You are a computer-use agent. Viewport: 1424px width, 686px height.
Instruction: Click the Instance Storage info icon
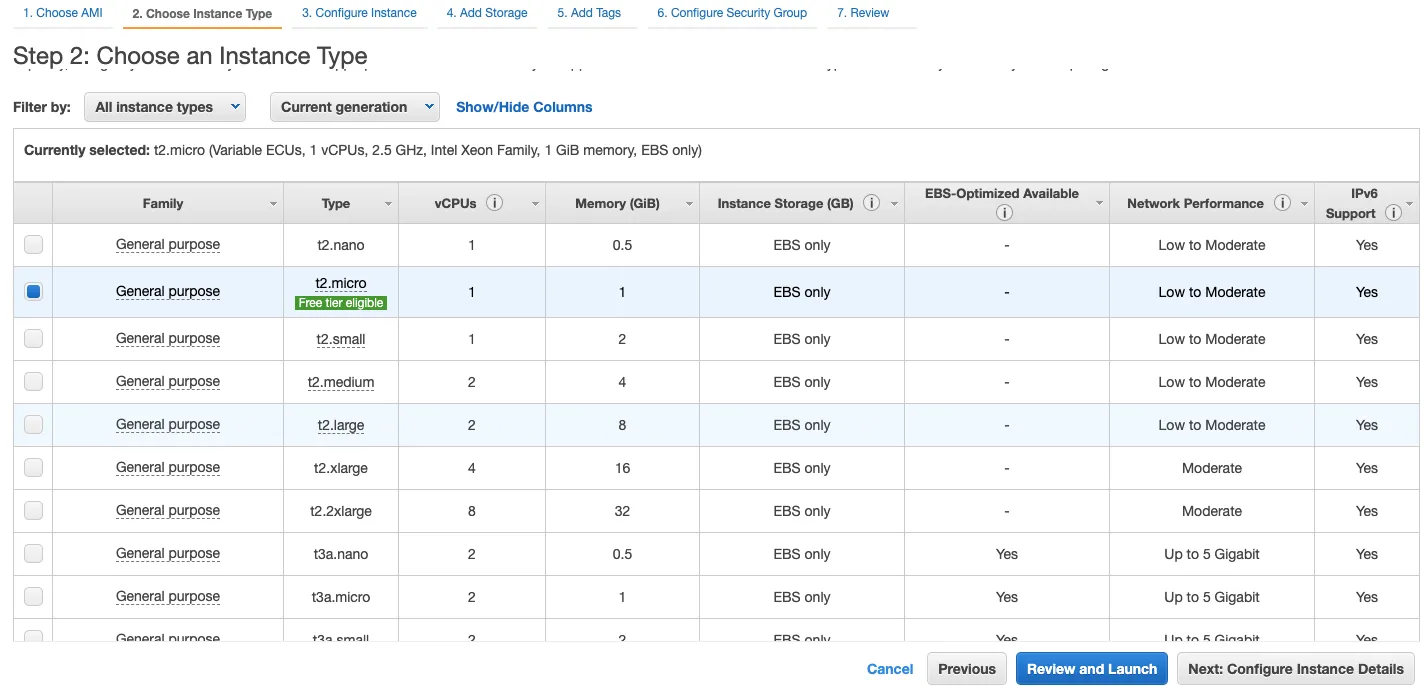[871, 203]
